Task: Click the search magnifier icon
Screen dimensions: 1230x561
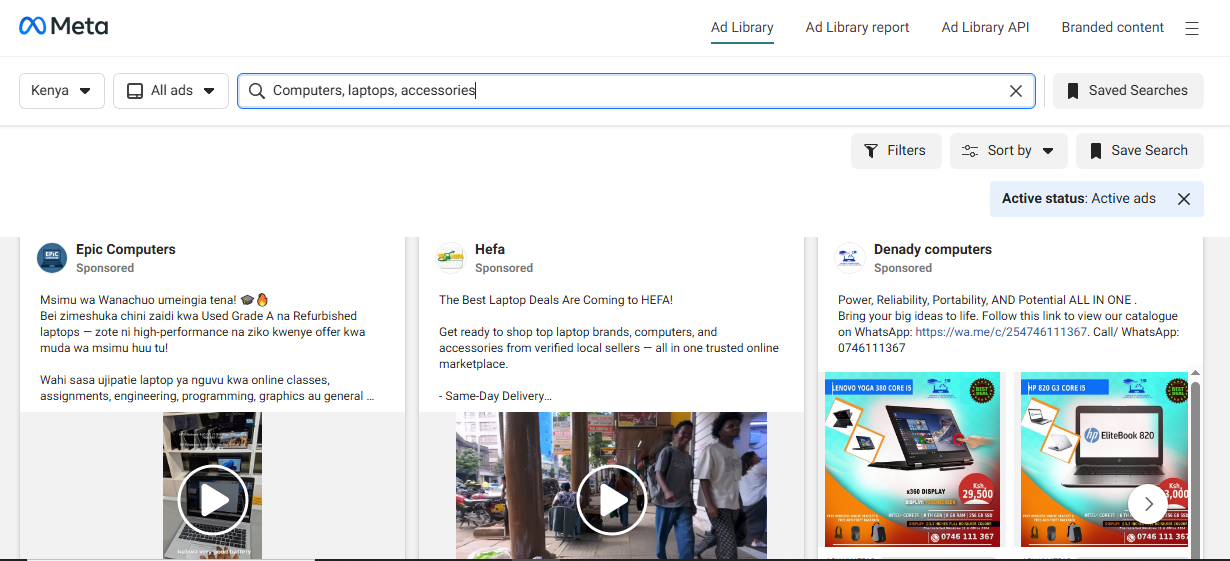Action: 257,91
